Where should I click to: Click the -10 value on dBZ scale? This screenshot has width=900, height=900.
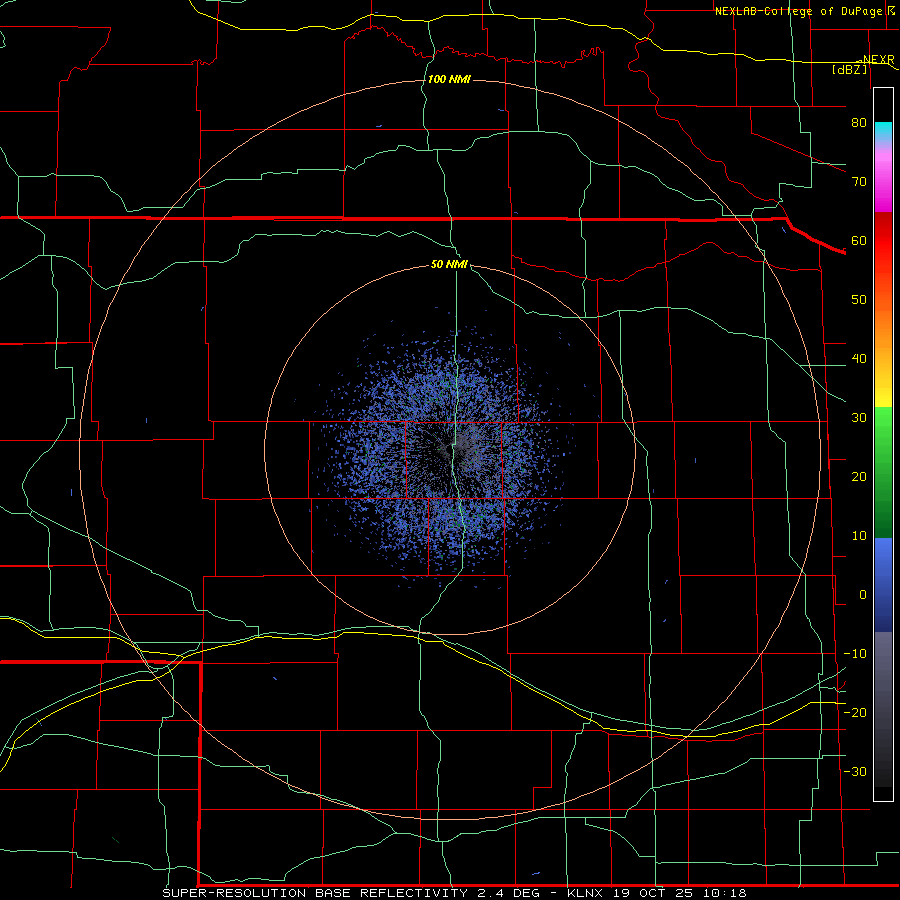tap(855, 654)
